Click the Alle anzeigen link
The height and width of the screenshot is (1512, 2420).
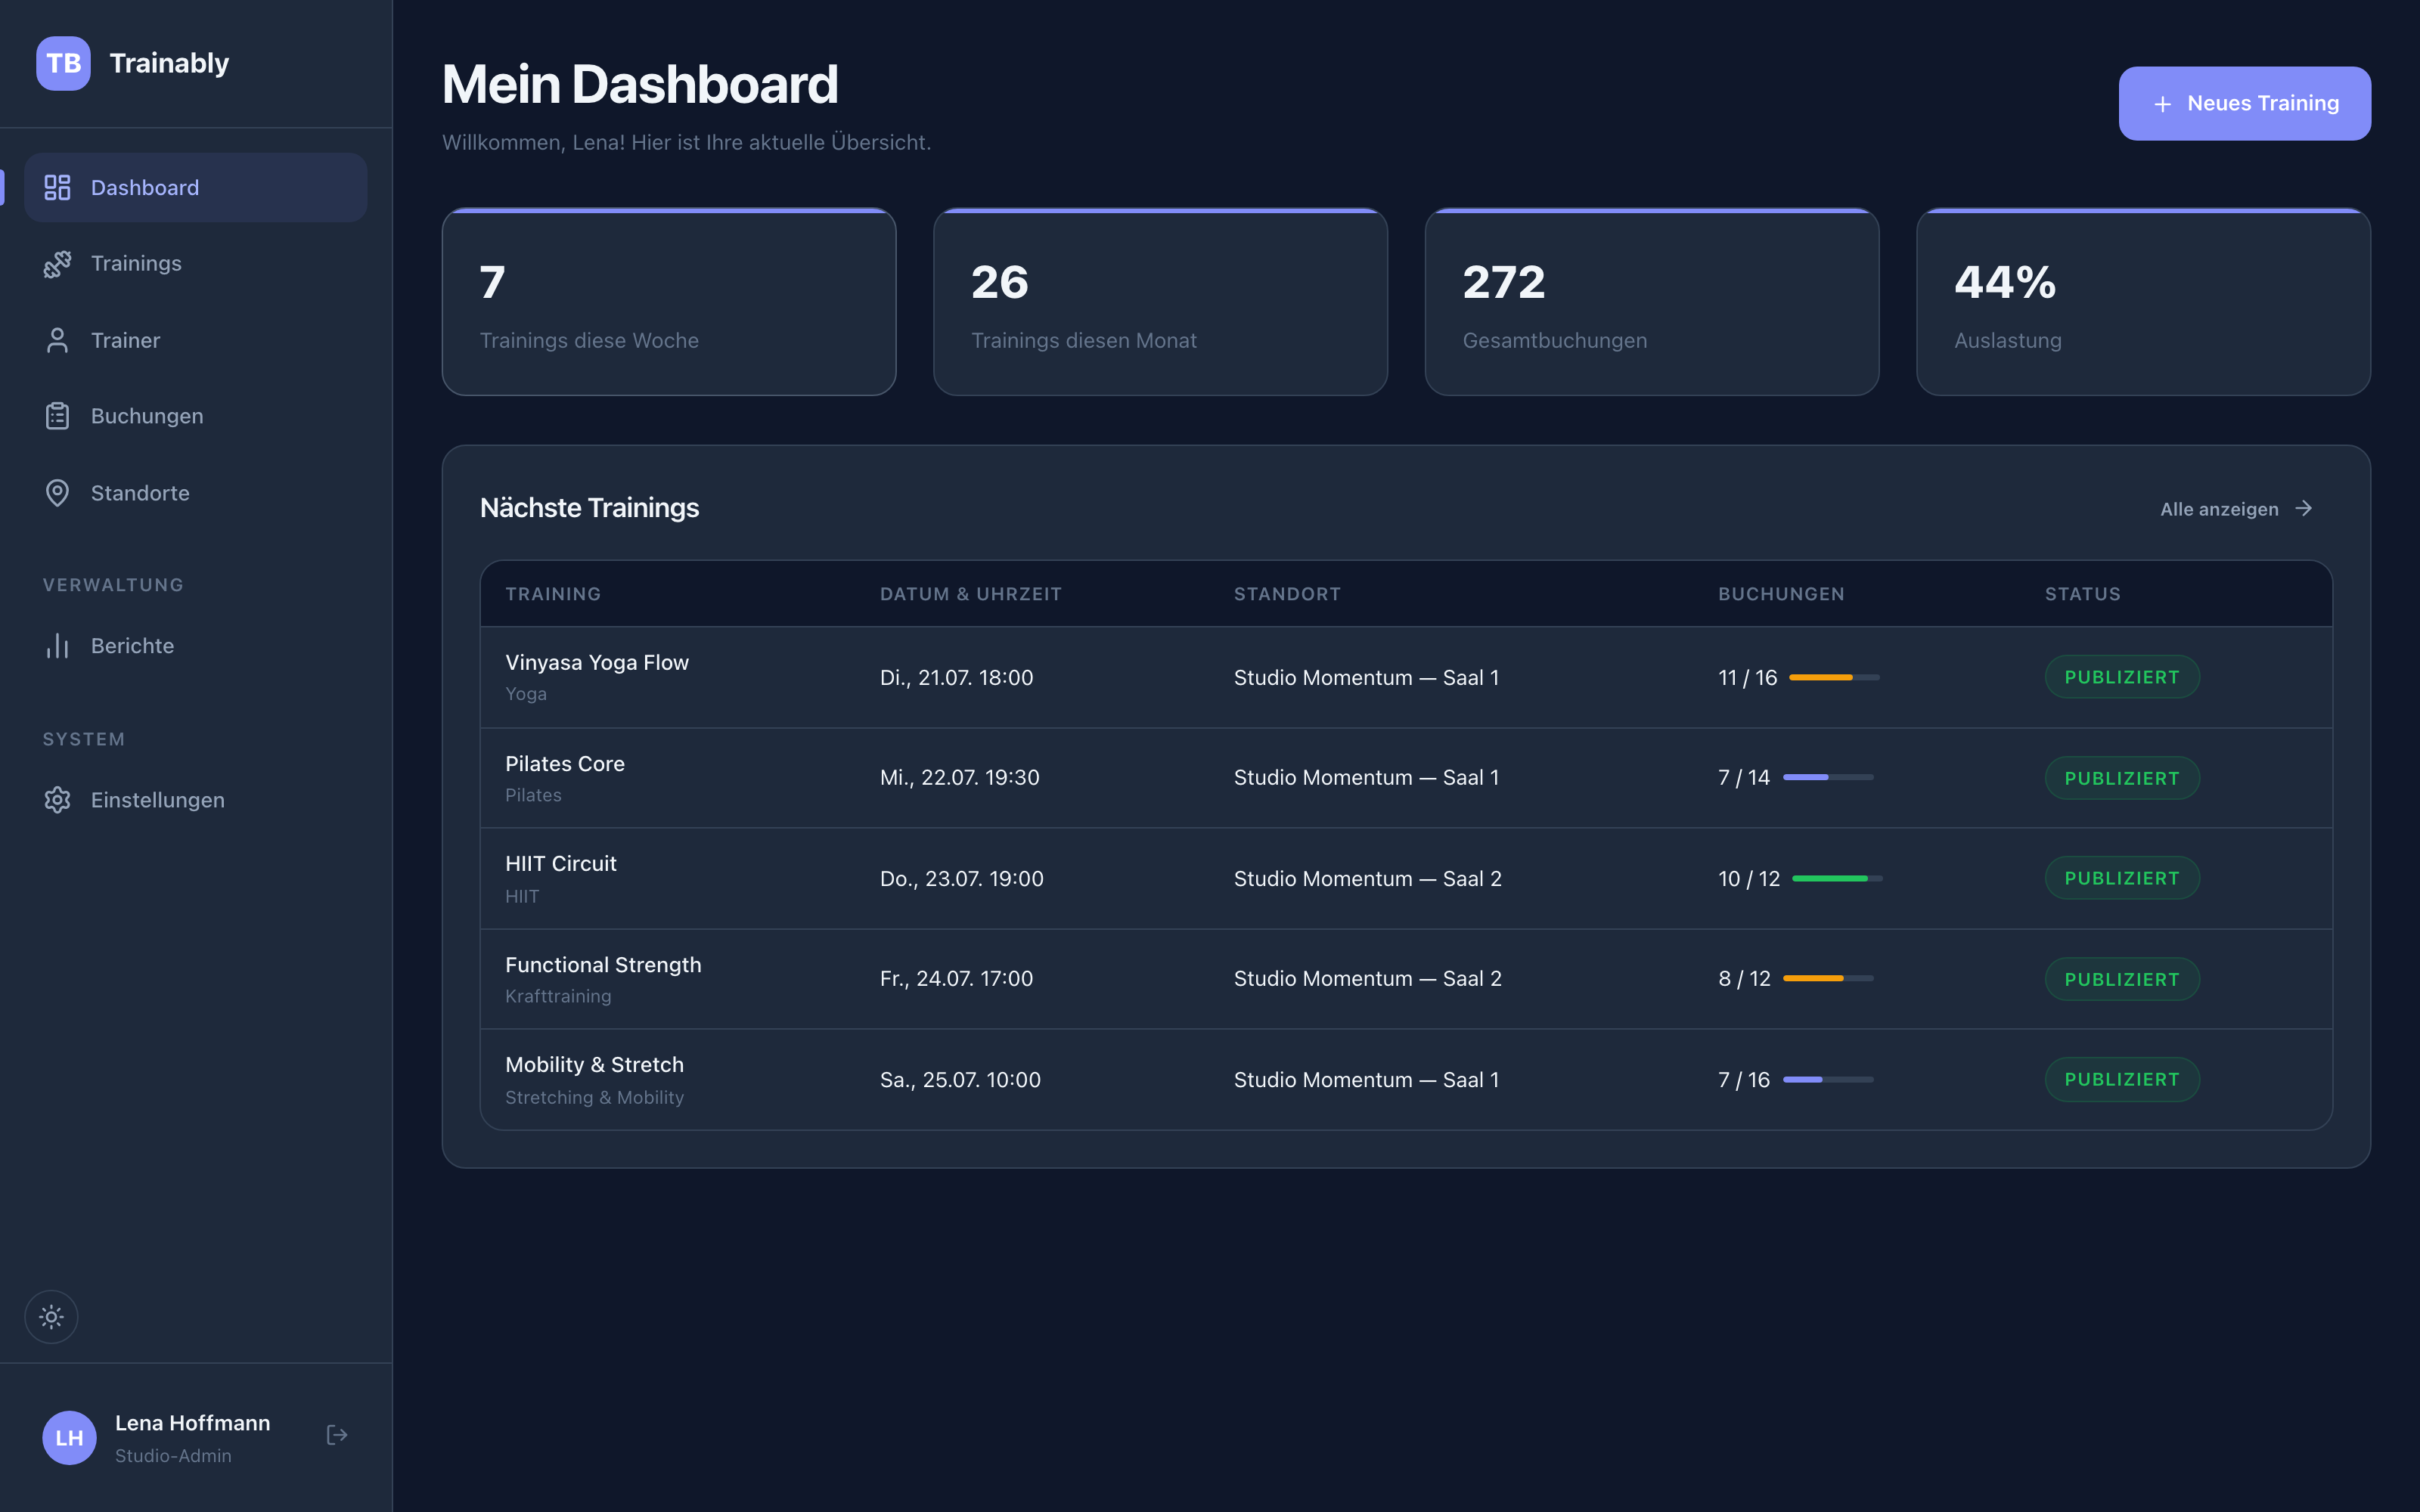point(2236,509)
